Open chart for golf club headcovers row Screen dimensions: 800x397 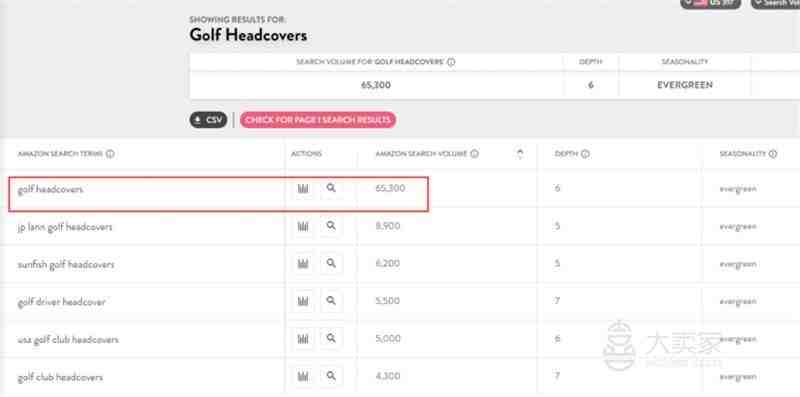(x=303, y=377)
